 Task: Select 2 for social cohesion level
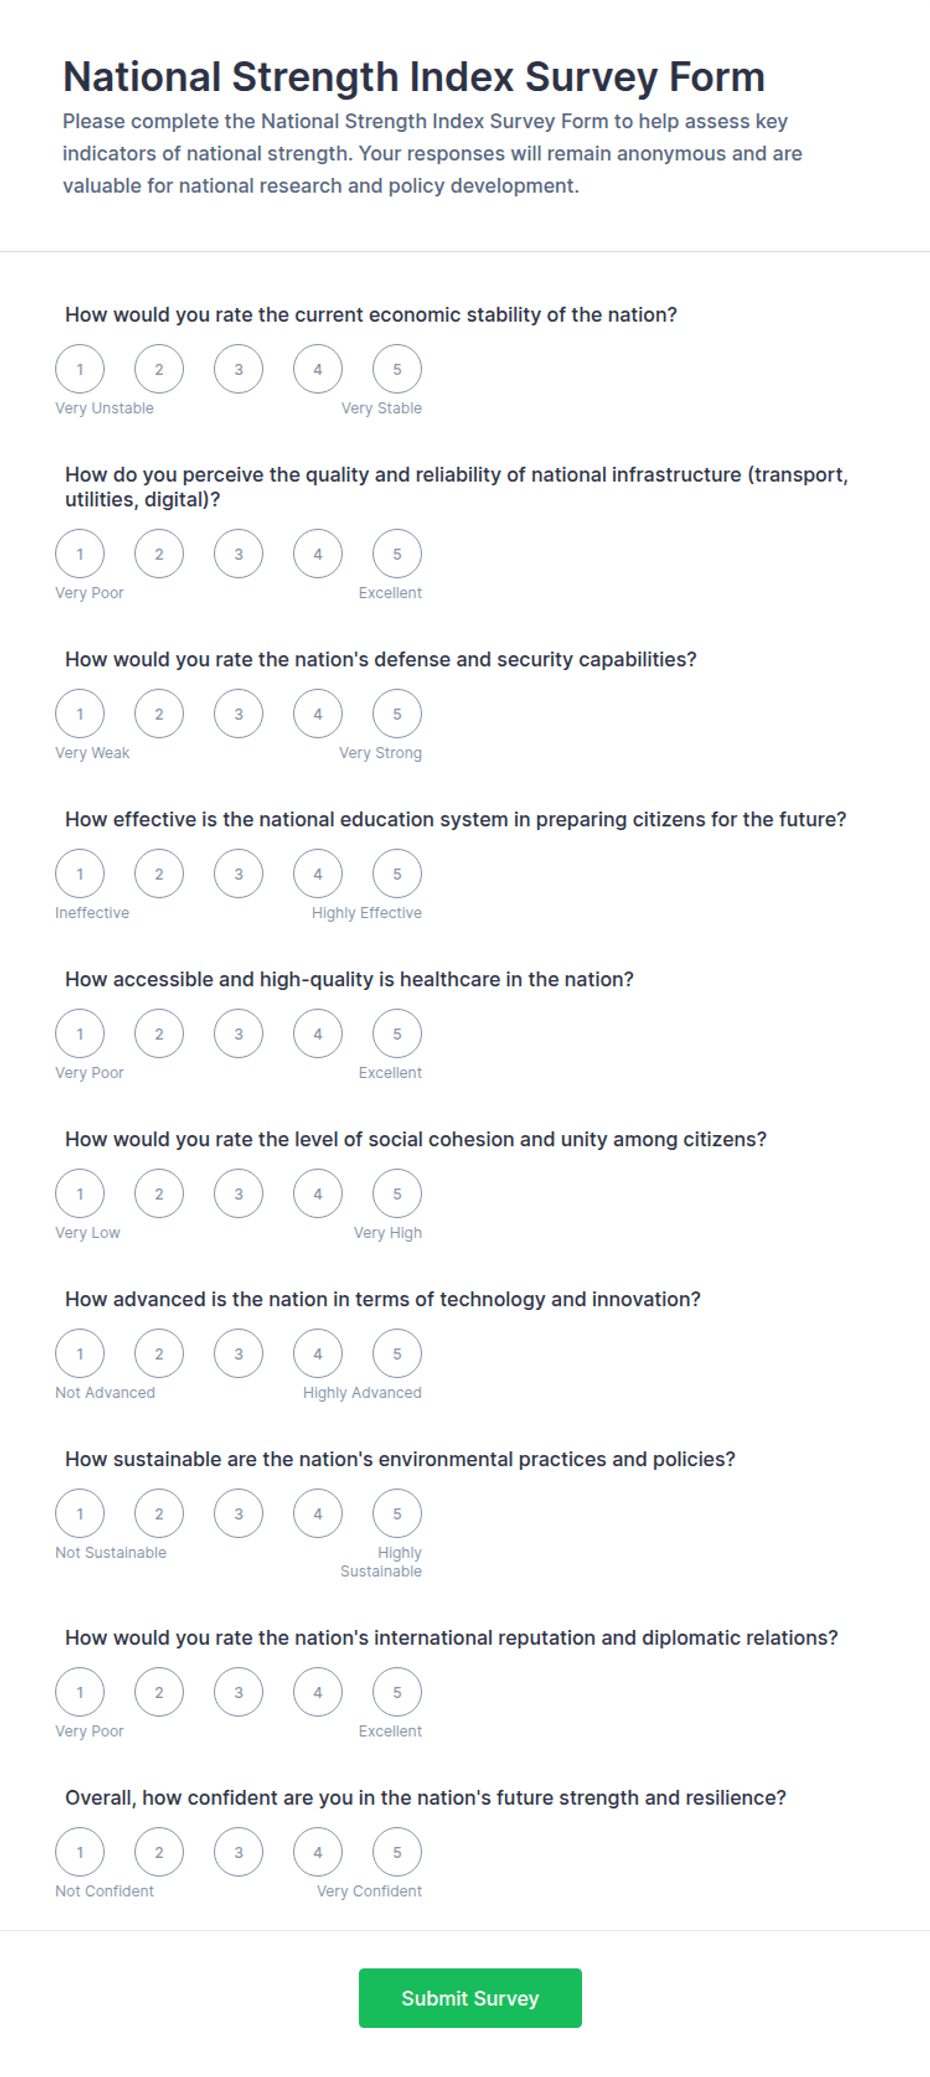point(159,1194)
